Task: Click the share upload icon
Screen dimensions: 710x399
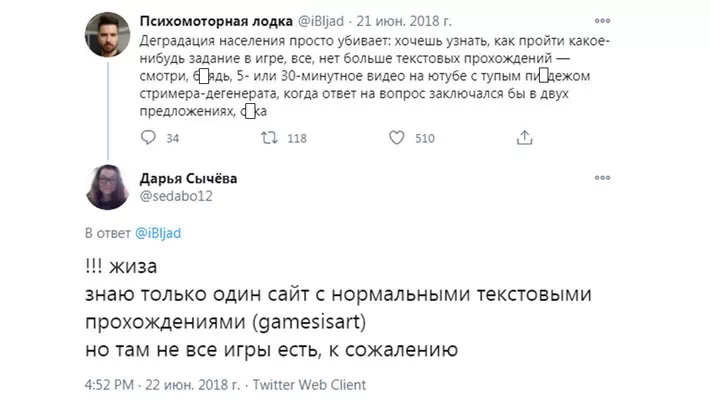Action: (524, 137)
